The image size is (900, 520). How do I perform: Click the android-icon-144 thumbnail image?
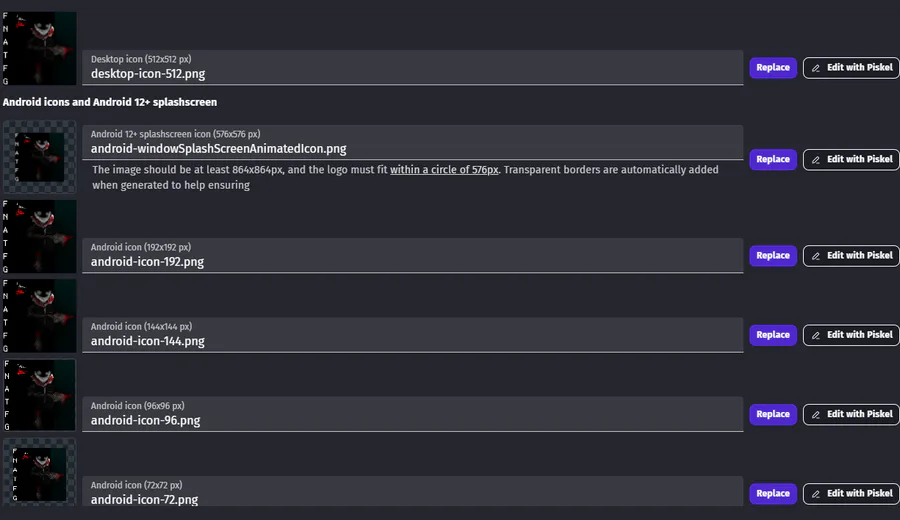[x=39, y=315]
